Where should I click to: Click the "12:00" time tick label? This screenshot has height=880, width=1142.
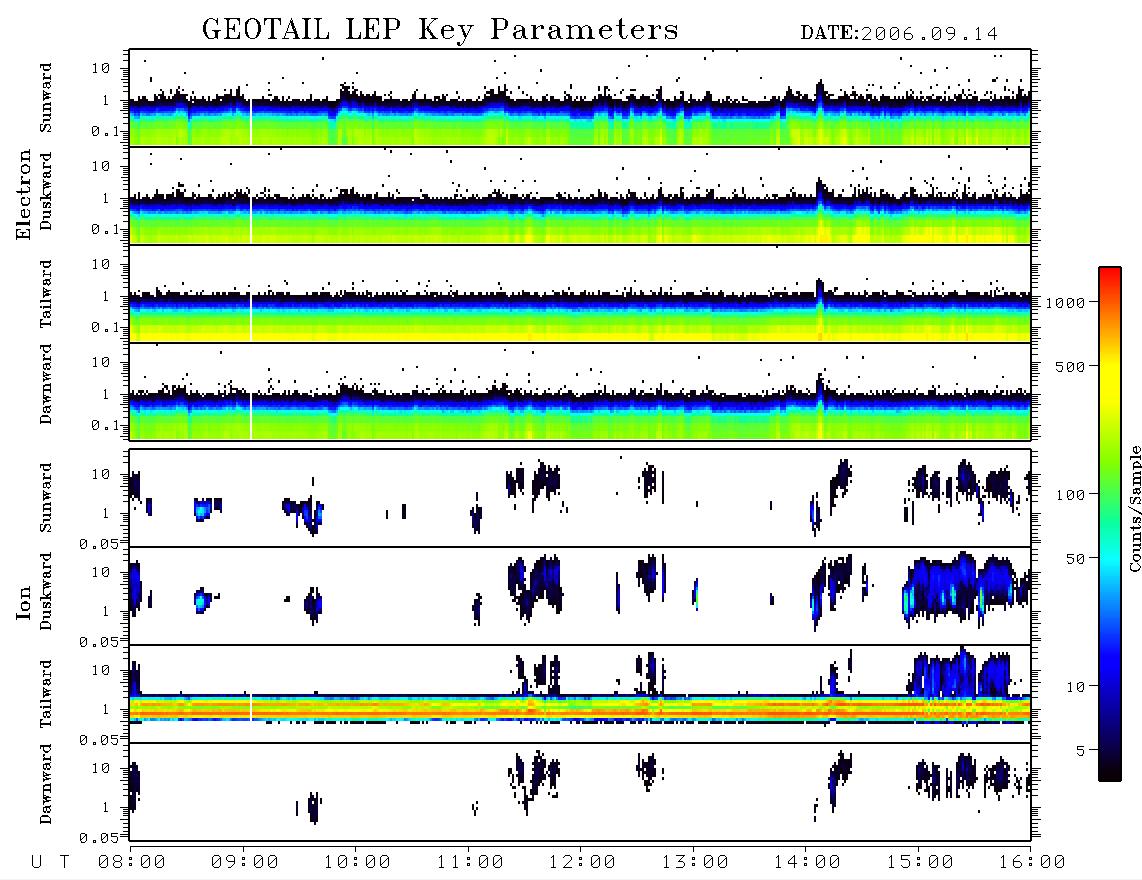pyautogui.click(x=582, y=863)
